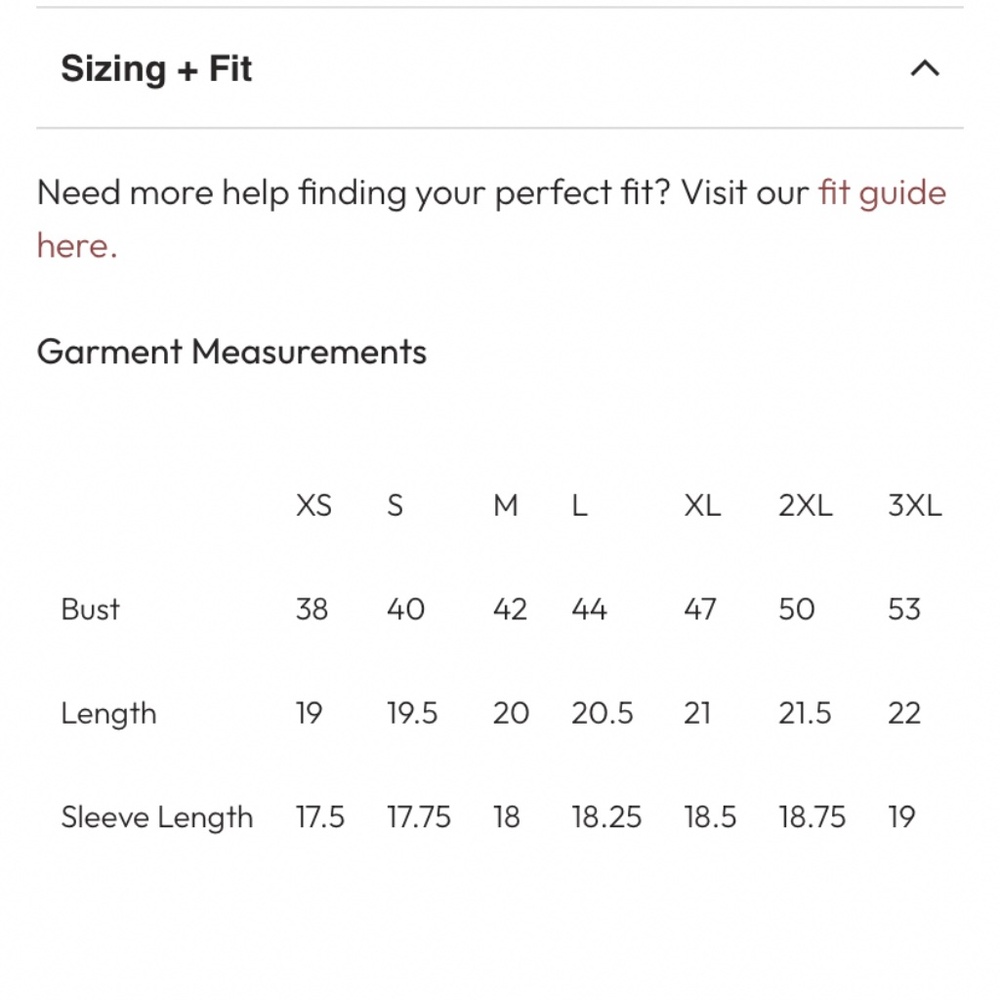Image resolution: width=1000 pixels, height=1000 pixels.
Task: Click the Length row label
Action: 108,714
